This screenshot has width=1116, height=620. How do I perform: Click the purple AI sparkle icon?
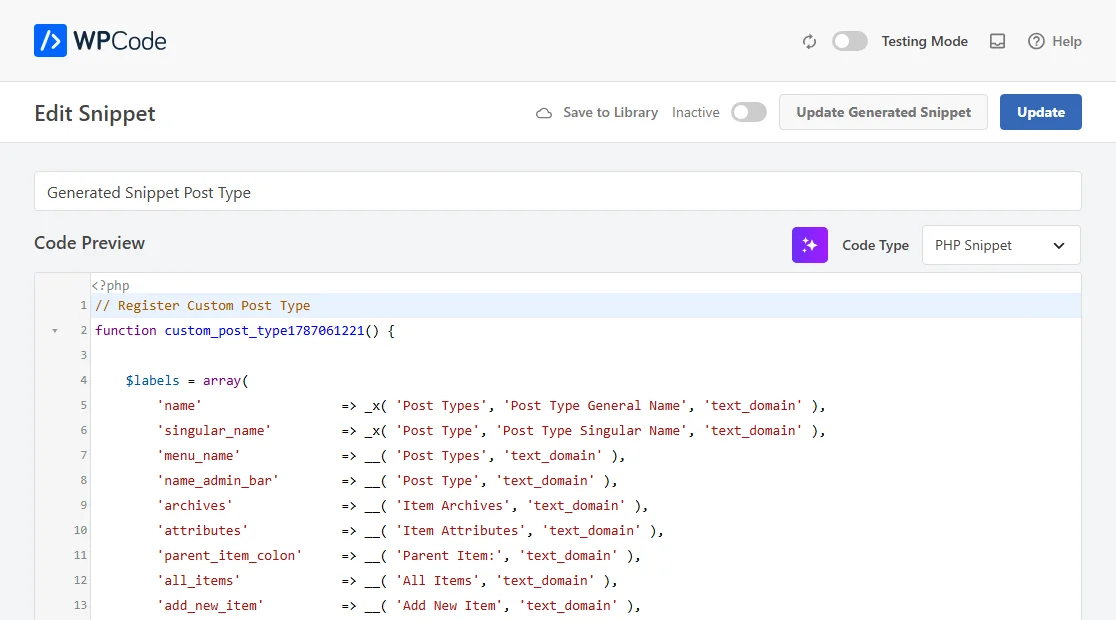[810, 245]
